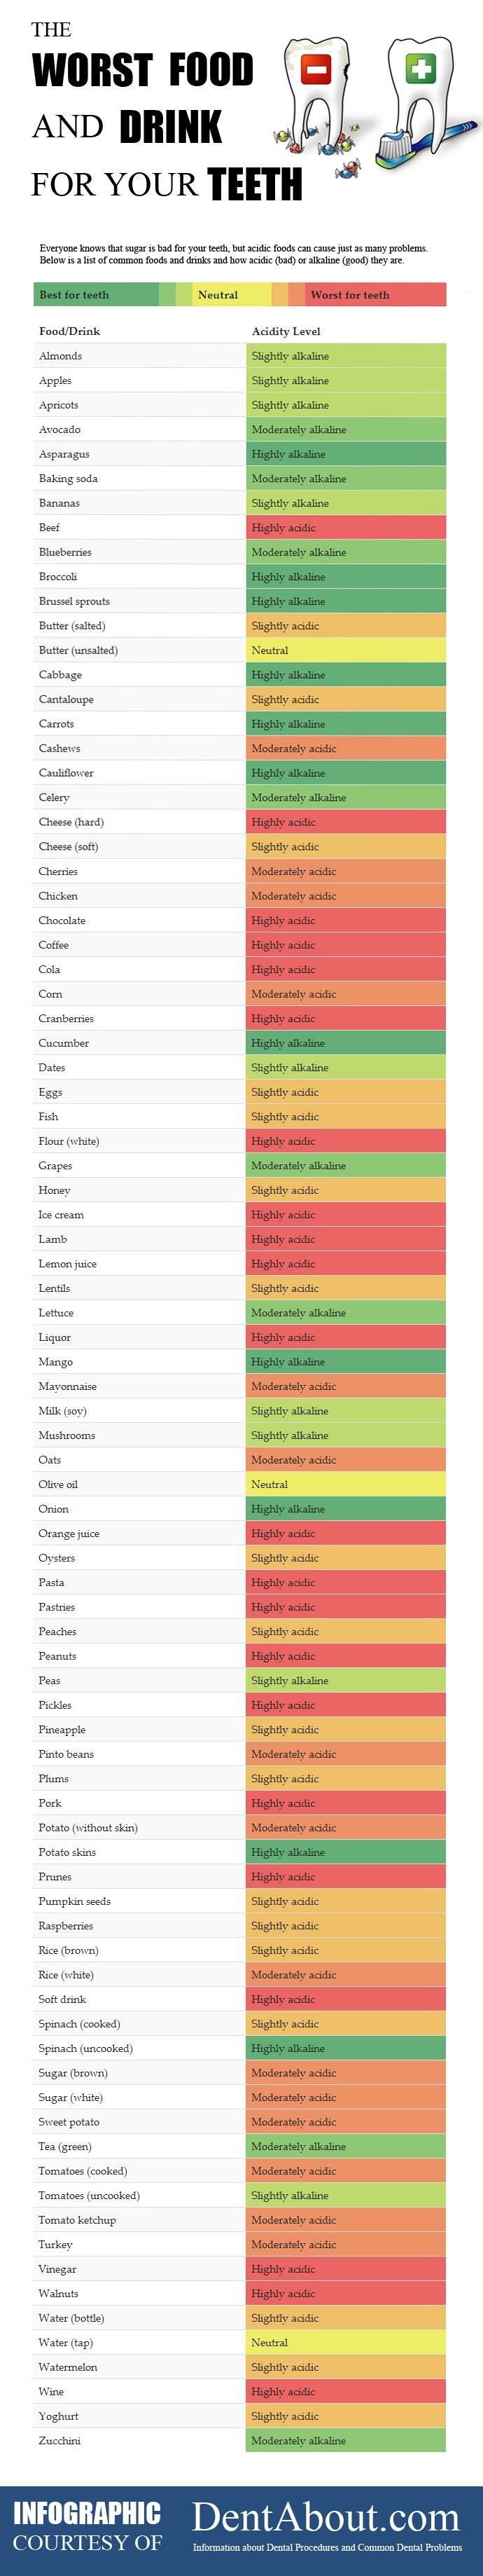
Task: Click the Neutral cell for Butter (unsalted)
Action: [346, 650]
